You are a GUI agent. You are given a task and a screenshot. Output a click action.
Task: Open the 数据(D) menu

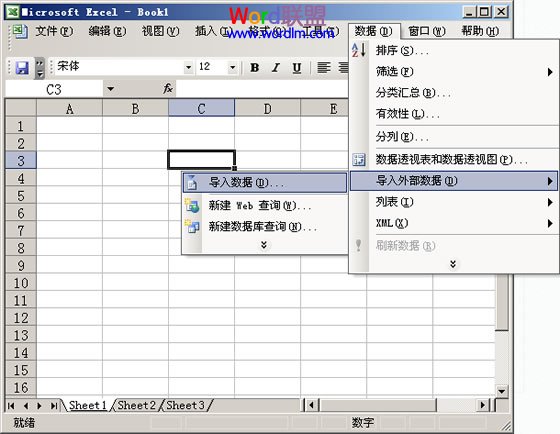coord(374,31)
